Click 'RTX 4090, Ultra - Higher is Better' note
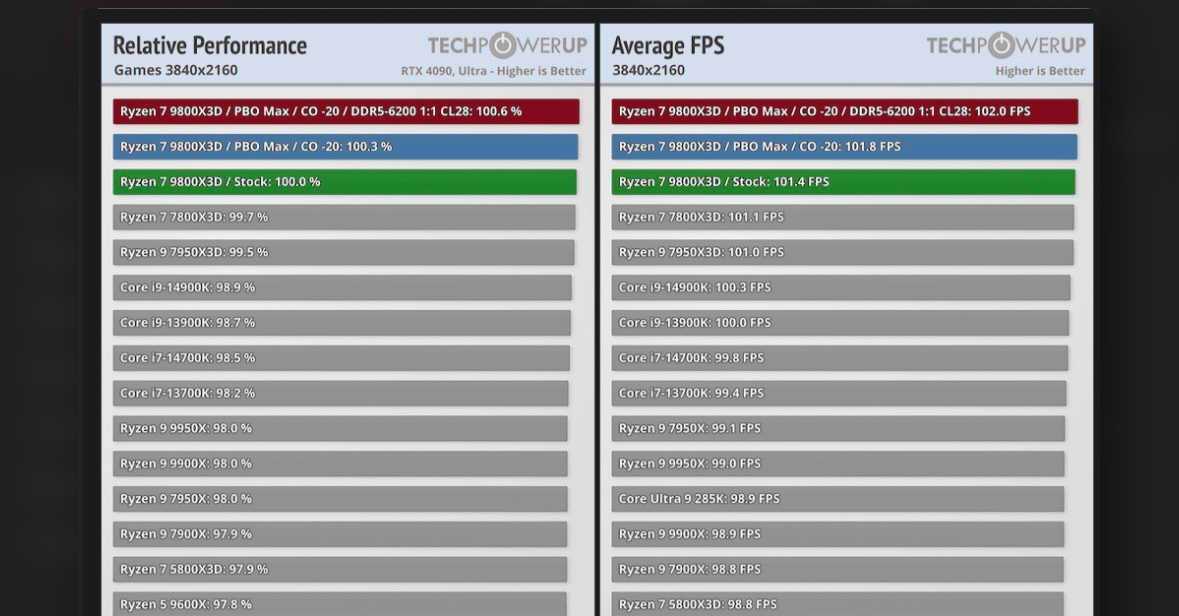 click(x=493, y=71)
